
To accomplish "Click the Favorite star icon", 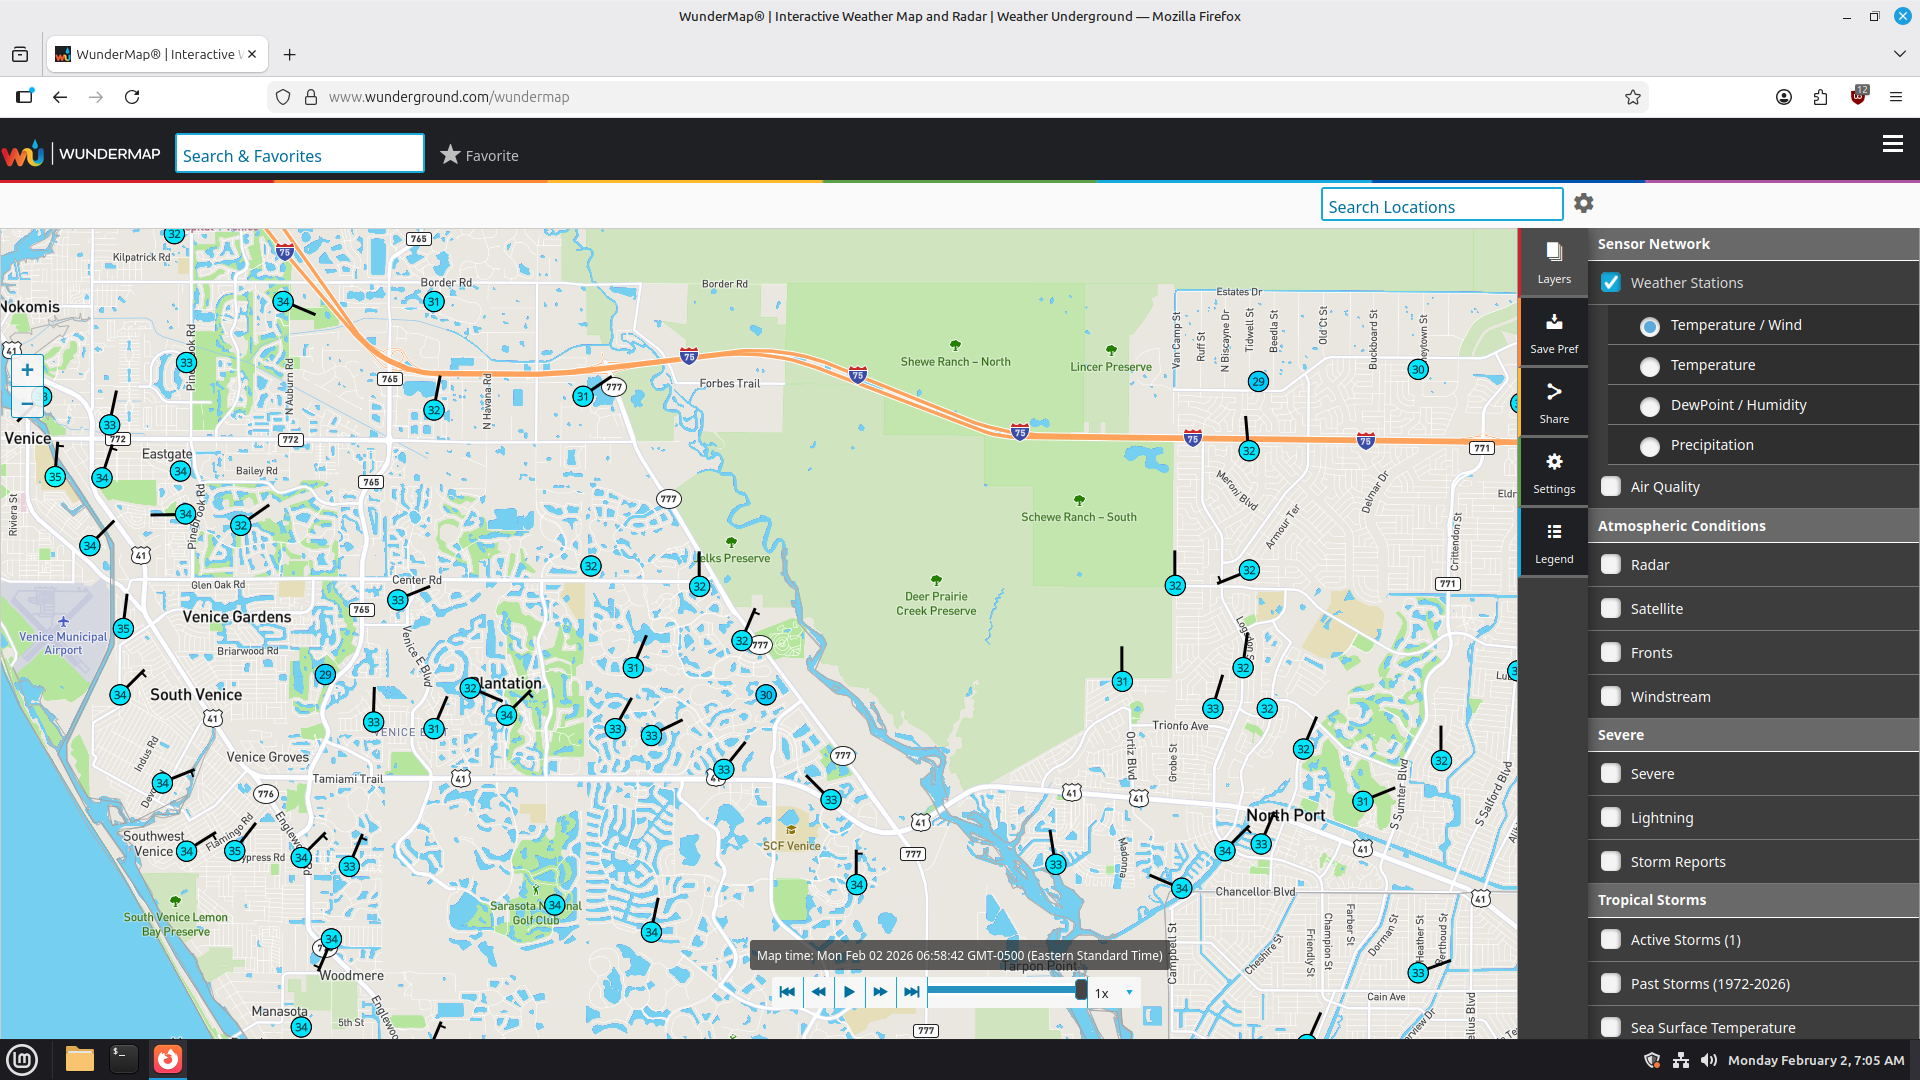I will (x=450, y=155).
